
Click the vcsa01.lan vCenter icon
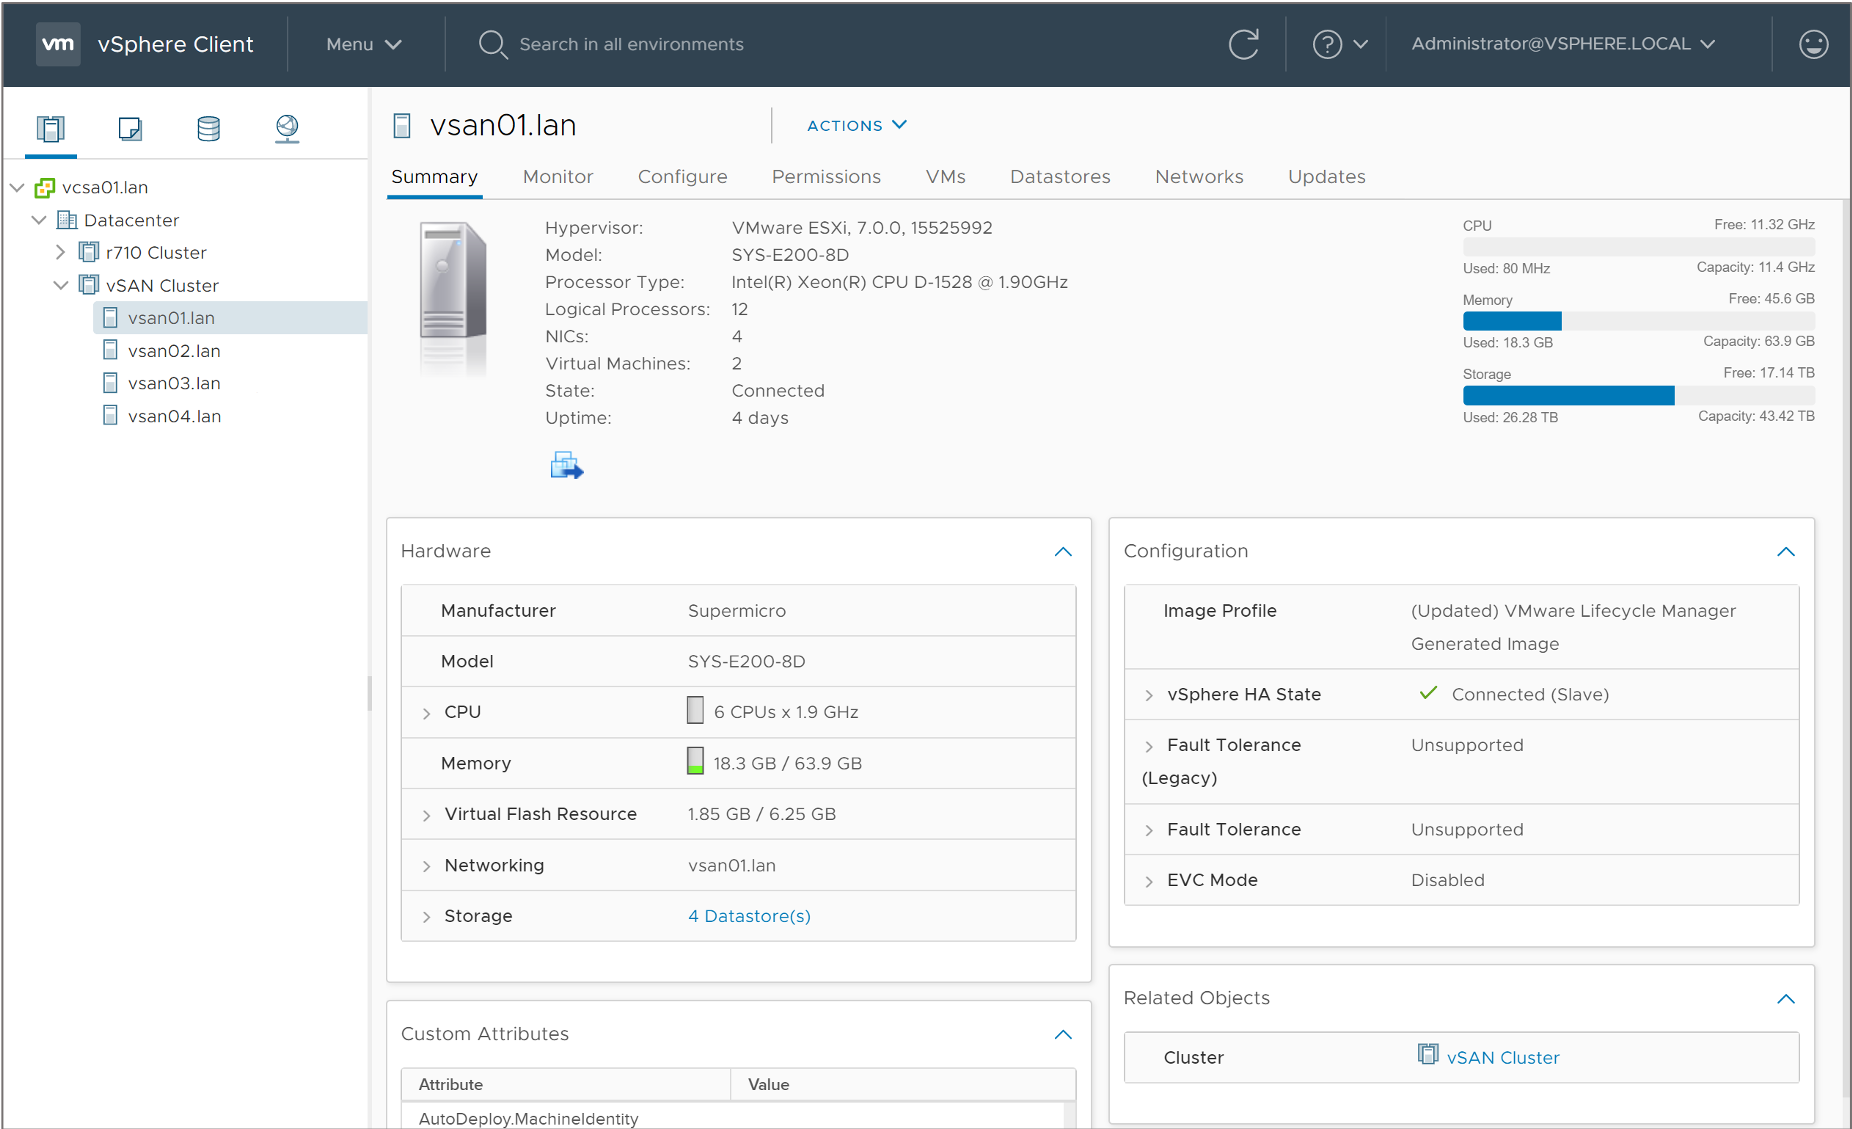[45, 187]
